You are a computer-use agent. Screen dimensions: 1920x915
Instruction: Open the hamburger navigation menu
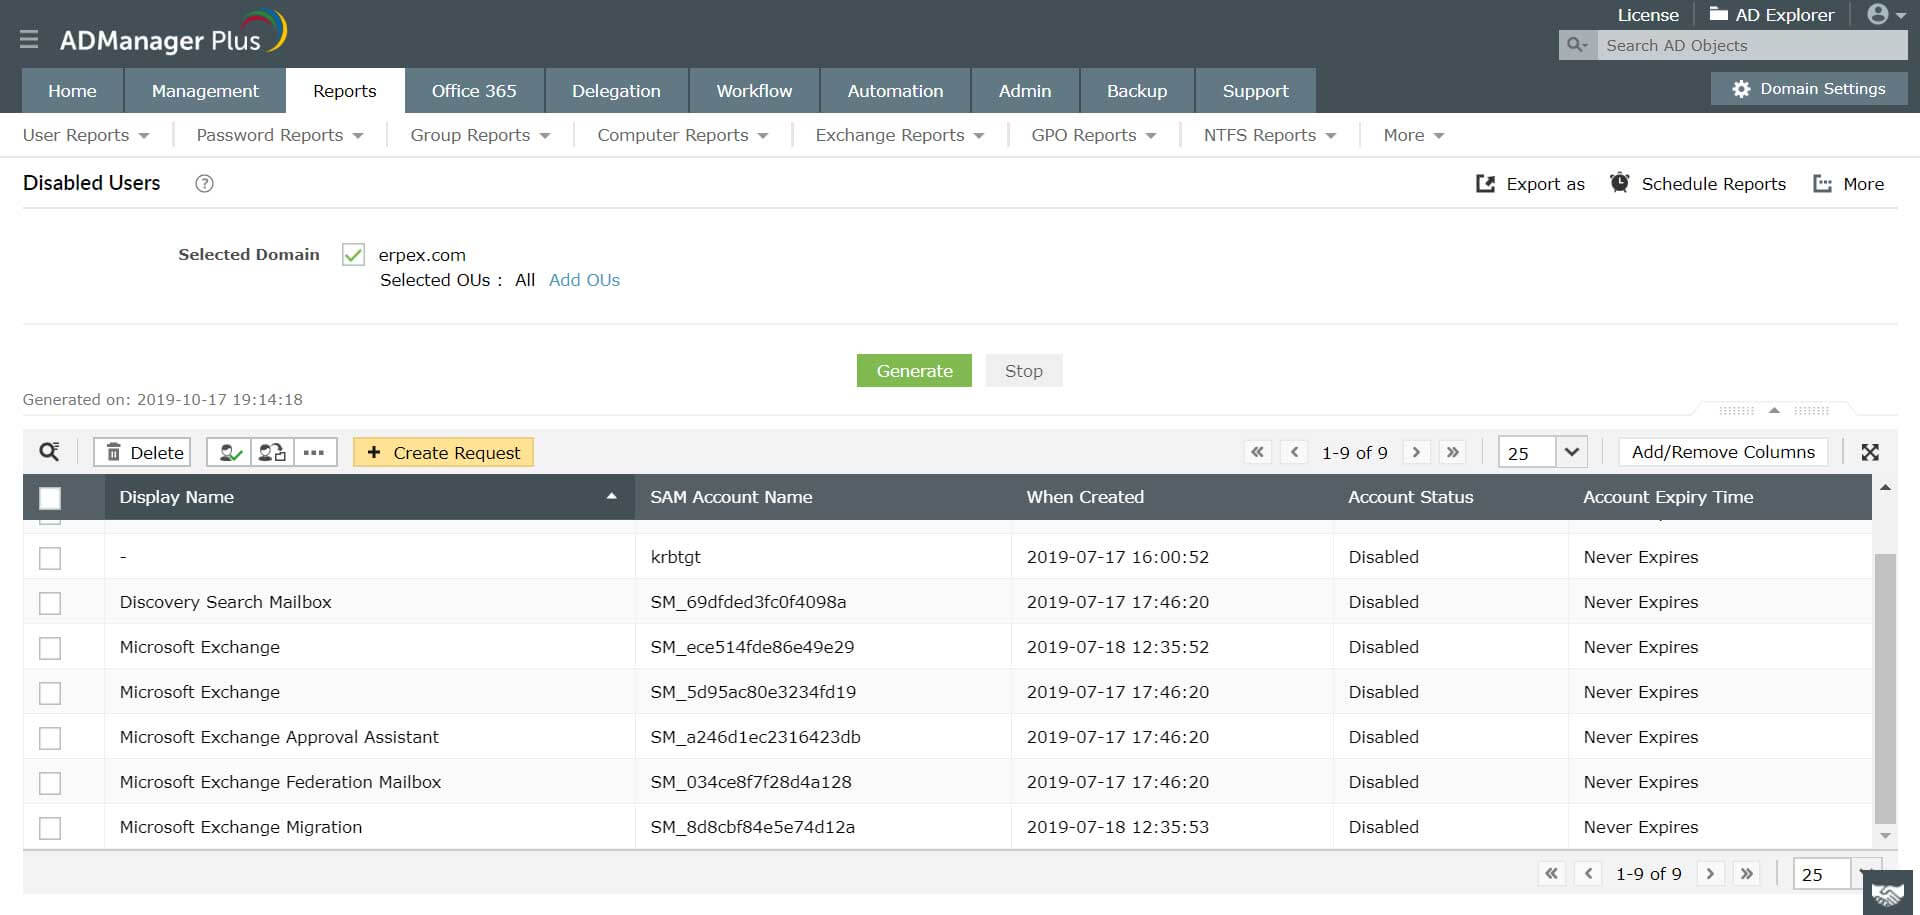pos(29,40)
